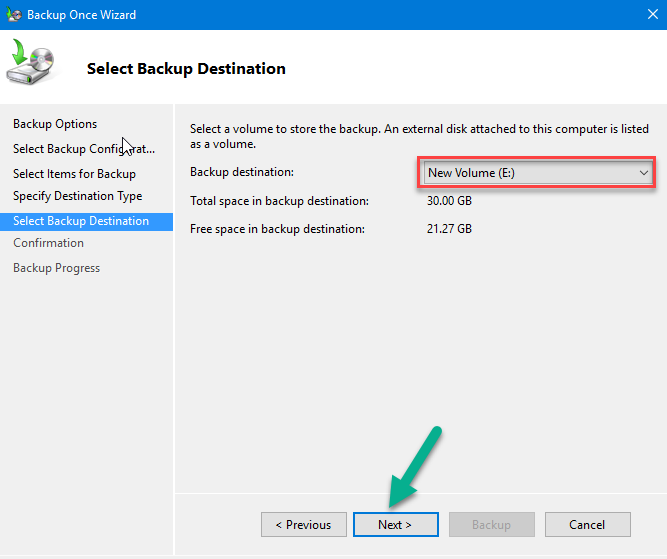667x559 pixels.
Task: Click the 30.00 GB total space value
Action: pyautogui.click(x=449, y=201)
